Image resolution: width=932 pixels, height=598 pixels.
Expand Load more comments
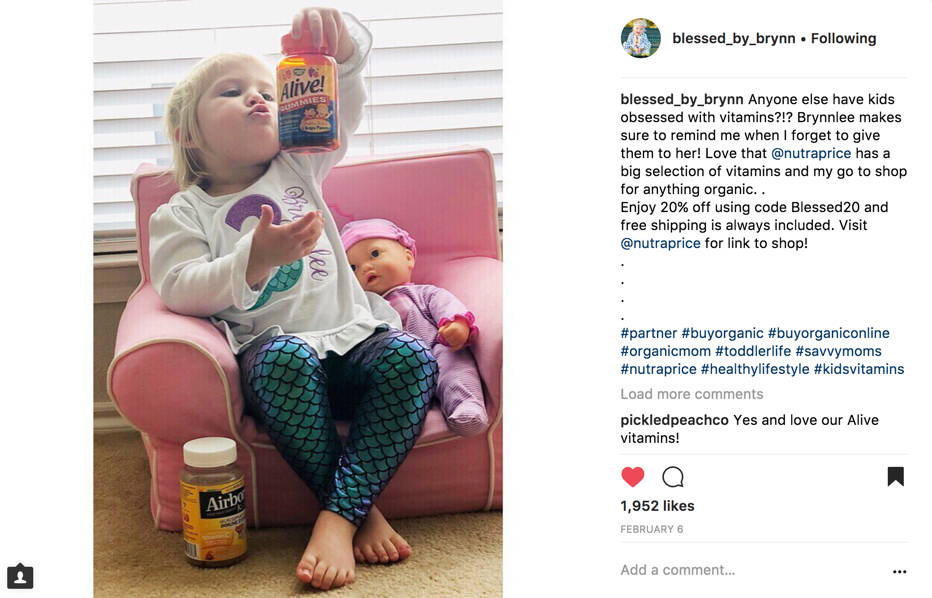click(x=692, y=394)
